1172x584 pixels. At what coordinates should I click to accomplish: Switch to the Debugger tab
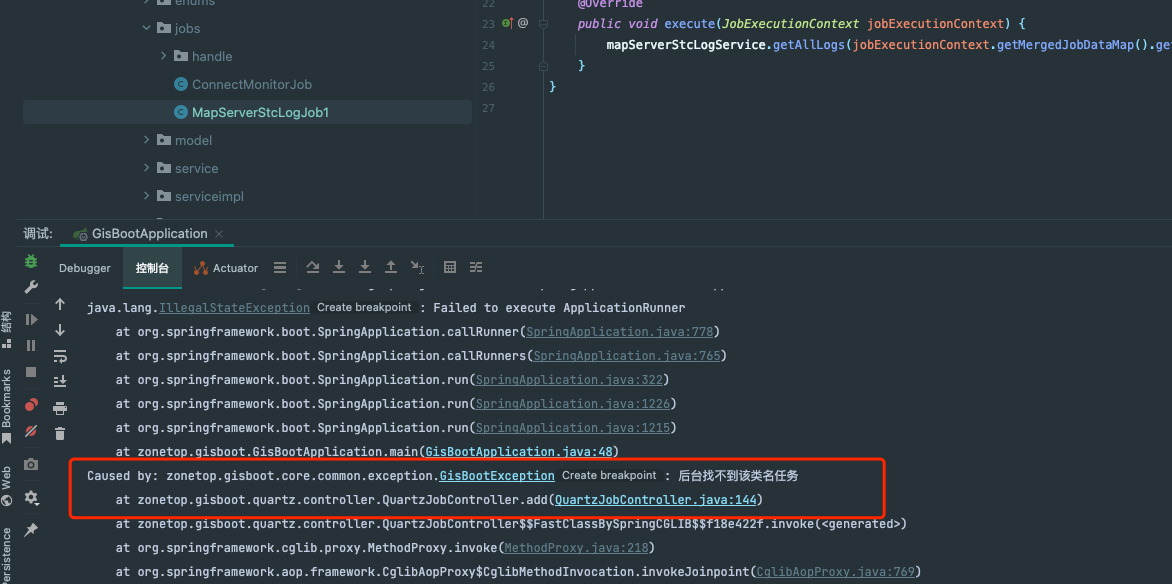coord(85,268)
